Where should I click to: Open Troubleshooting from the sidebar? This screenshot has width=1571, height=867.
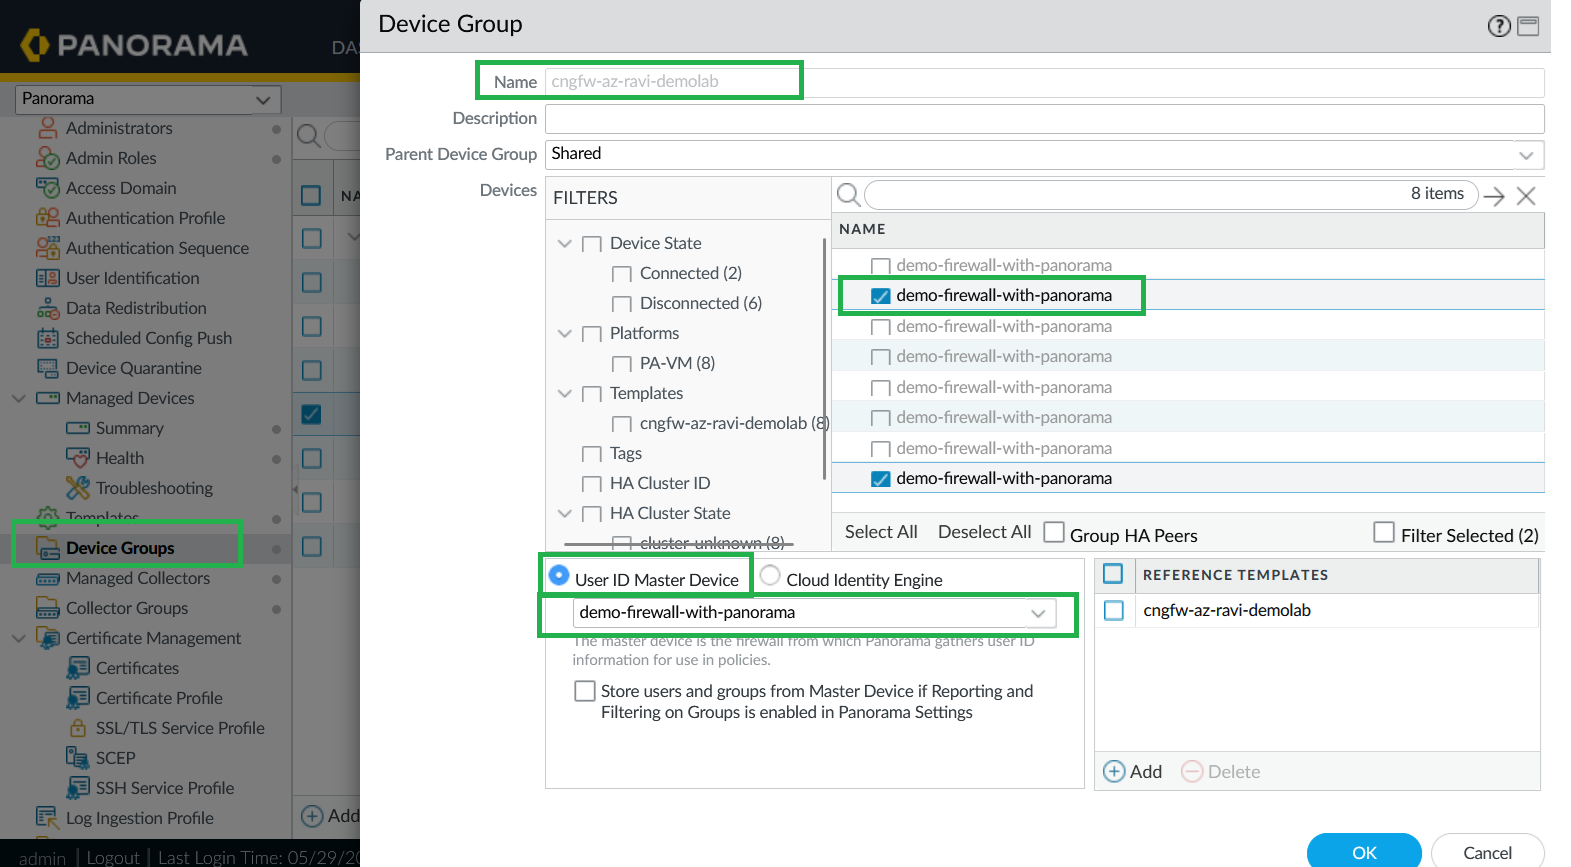[154, 488]
